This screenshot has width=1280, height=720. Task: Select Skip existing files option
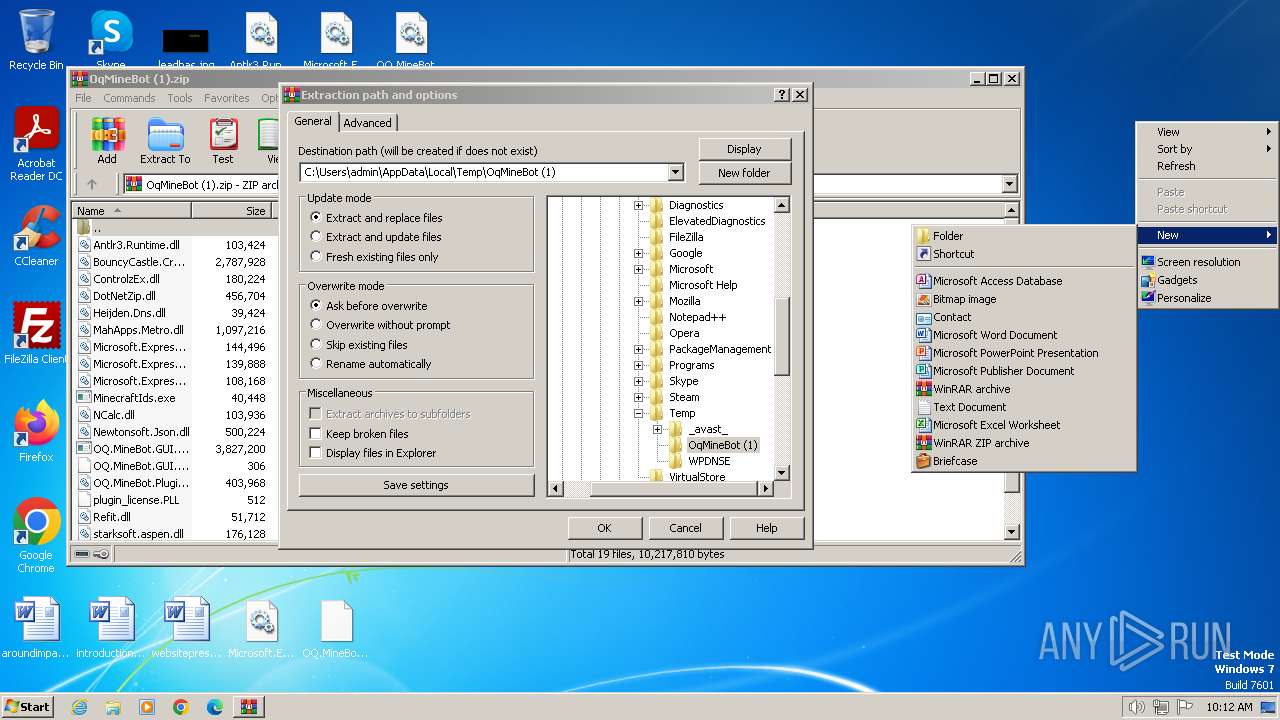coord(316,345)
